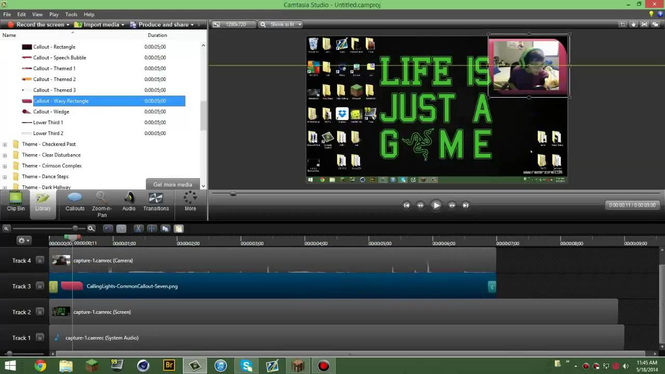Expand Theme - Dance Steps folder
The height and width of the screenshot is (374, 665).
[x=5, y=177]
